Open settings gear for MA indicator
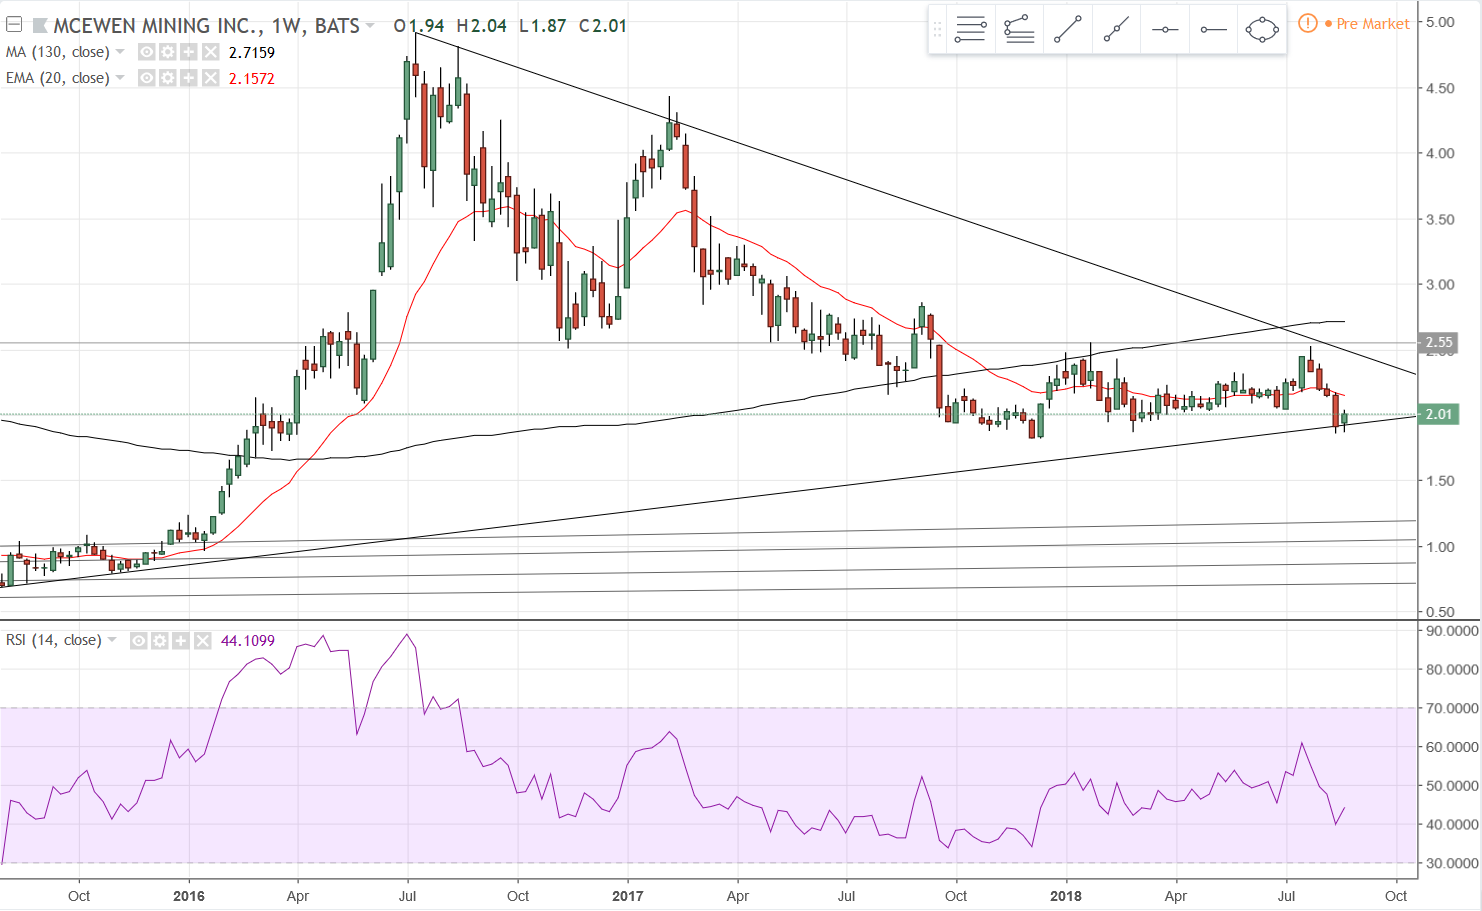Screen dimensions: 1482x911 168,52
